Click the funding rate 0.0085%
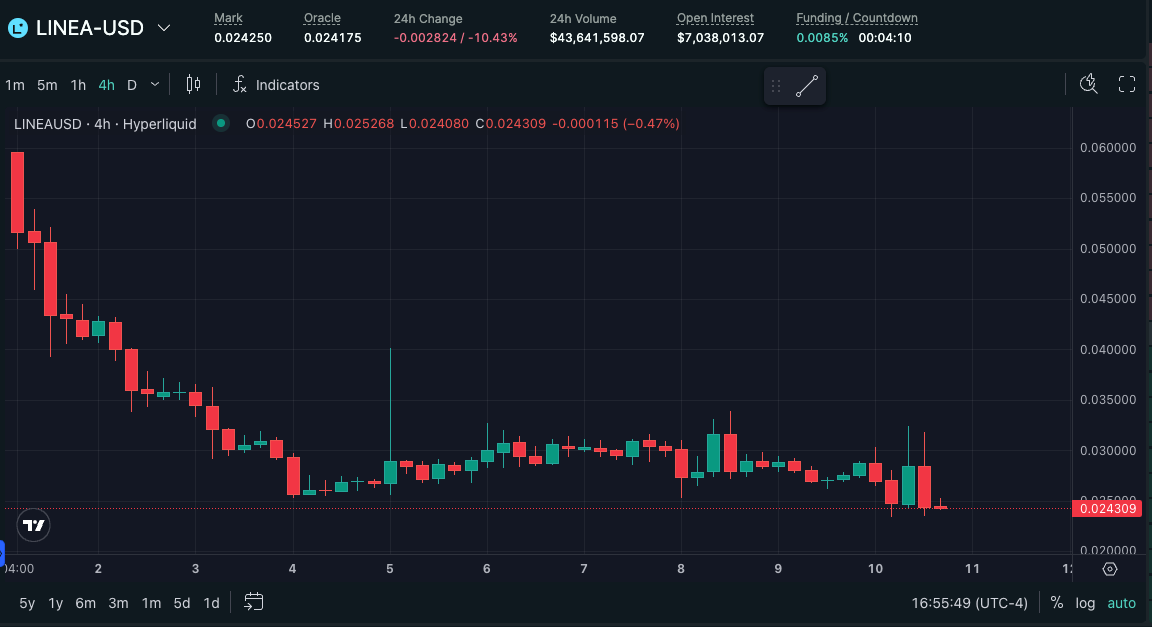Screen dimensions: 1152x627 pyautogui.click(x=822, y=37)
